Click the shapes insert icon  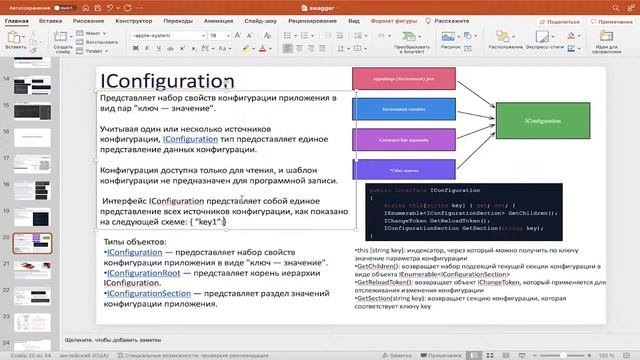[468, 36]
